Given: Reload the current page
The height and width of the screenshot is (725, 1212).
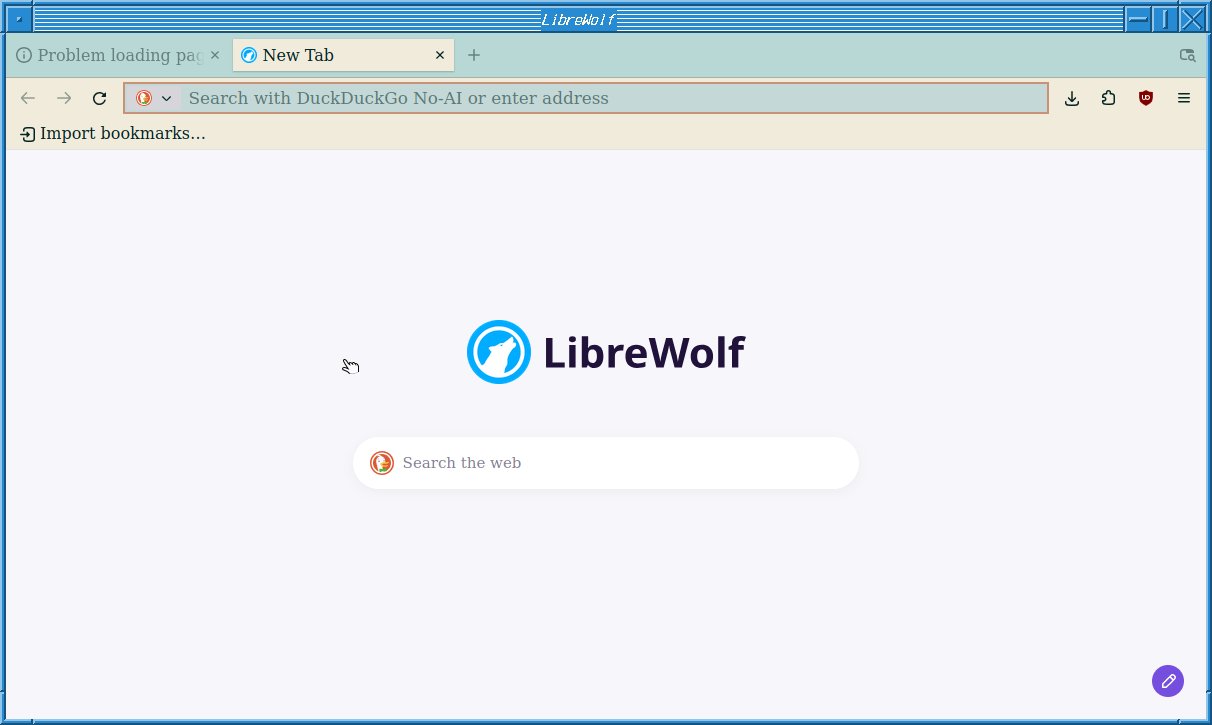Looking at the screenshot, I should pos(100,98).
